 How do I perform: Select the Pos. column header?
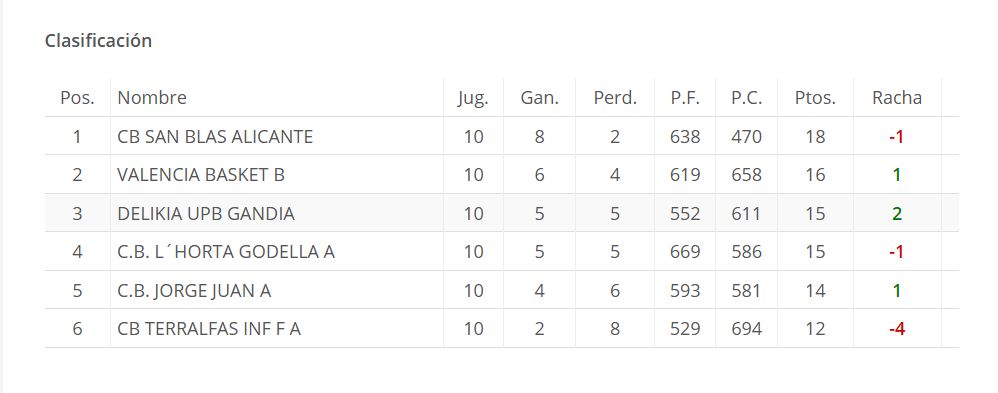click(77, 97)
